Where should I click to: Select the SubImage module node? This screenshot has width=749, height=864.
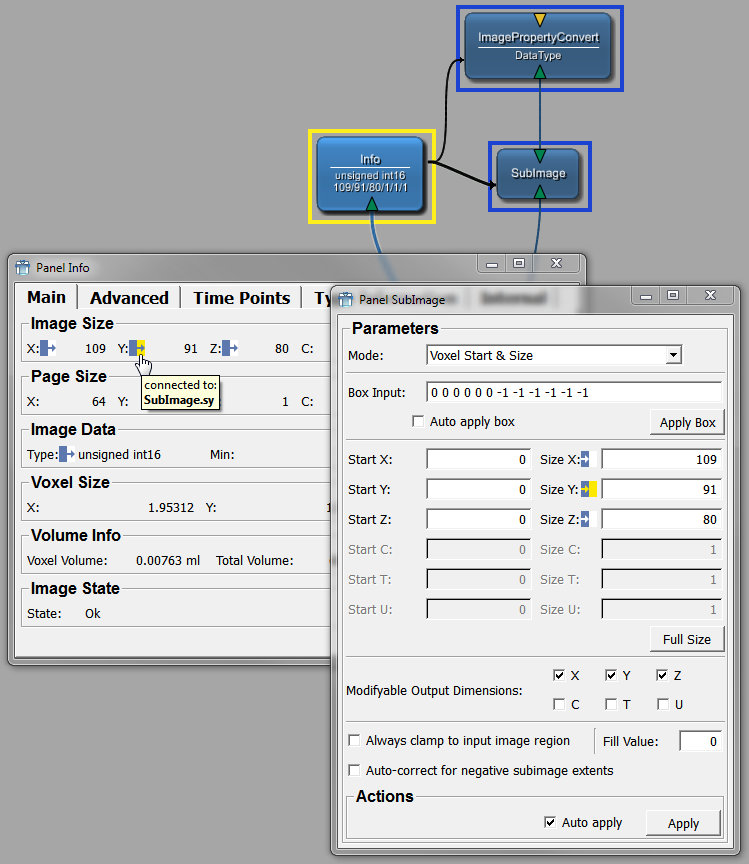coord(538,173)
